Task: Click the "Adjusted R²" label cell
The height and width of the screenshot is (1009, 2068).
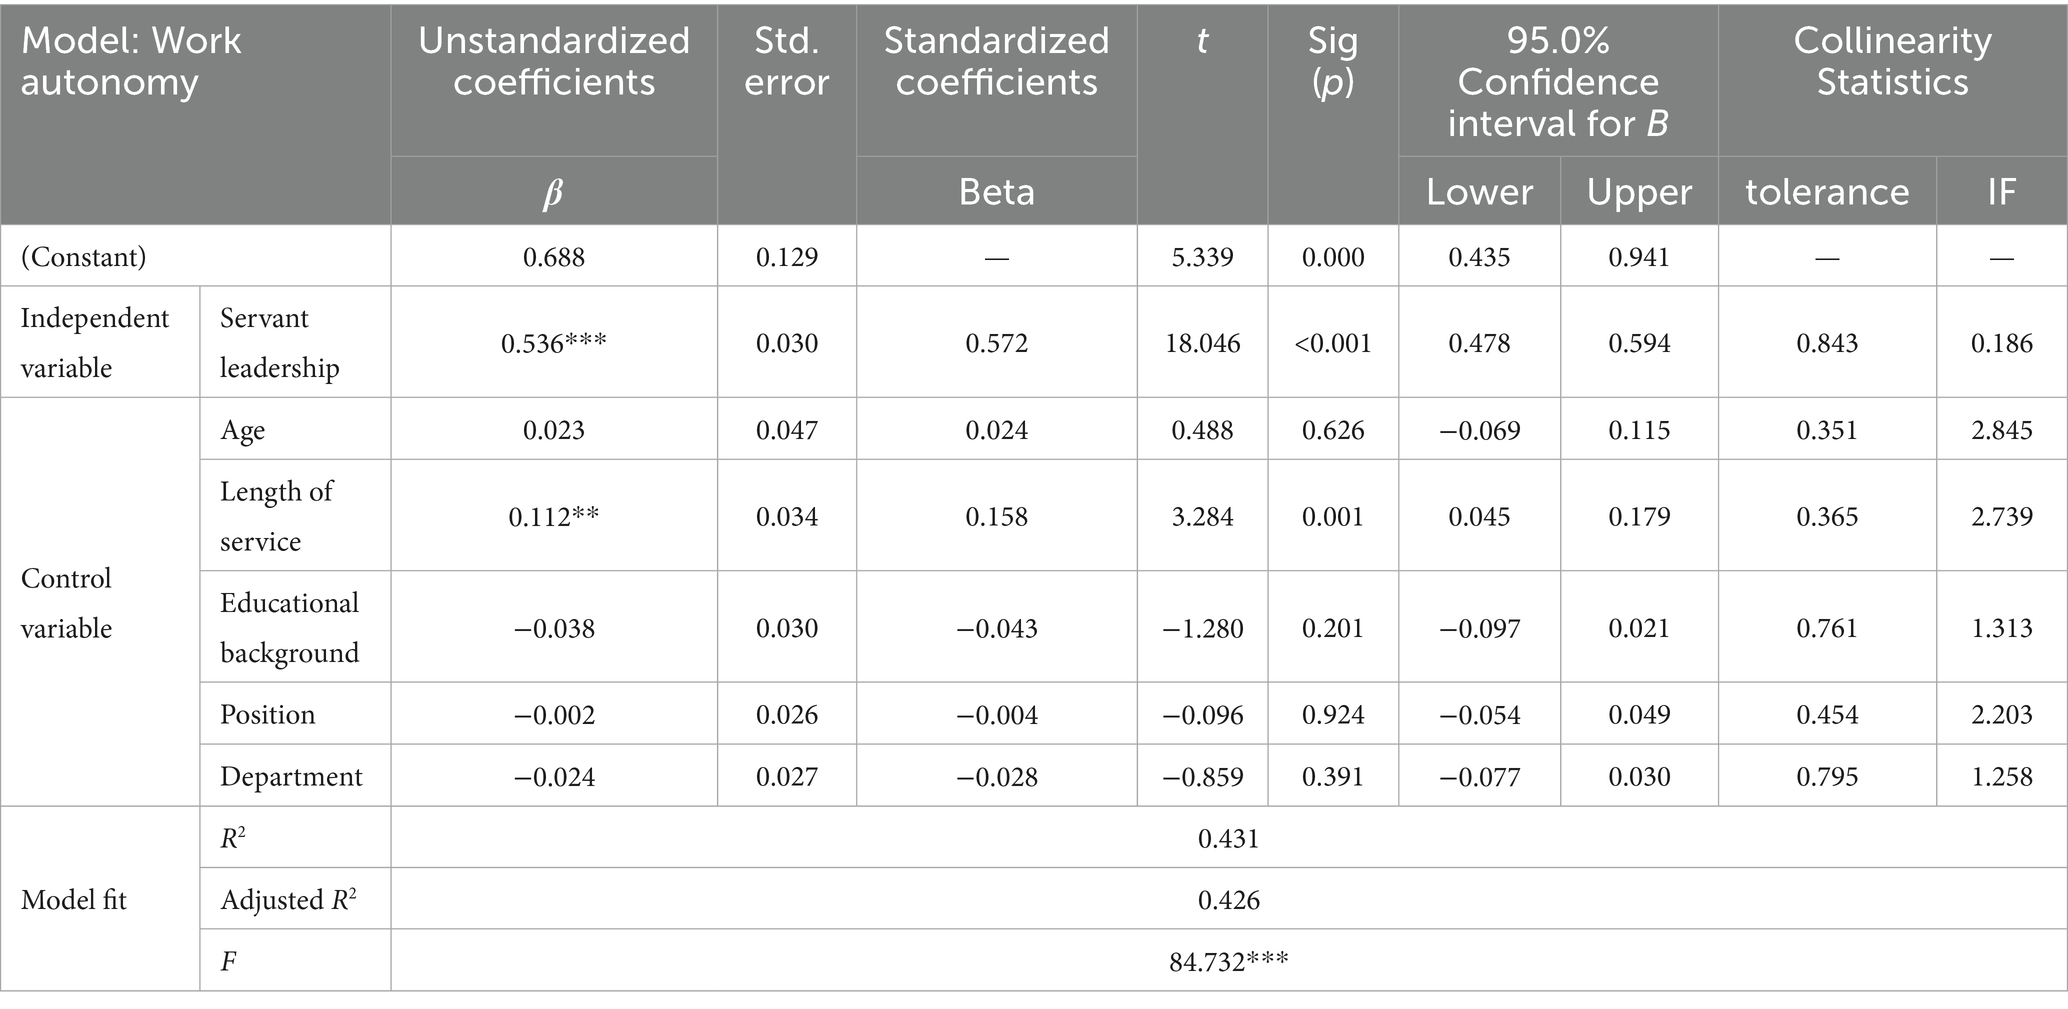Action: 289,900
